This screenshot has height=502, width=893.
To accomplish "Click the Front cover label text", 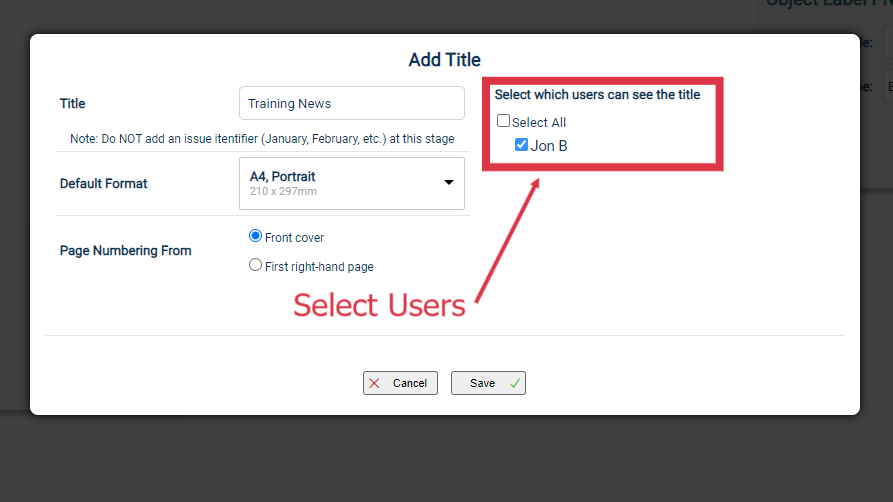I will [294, 238].
